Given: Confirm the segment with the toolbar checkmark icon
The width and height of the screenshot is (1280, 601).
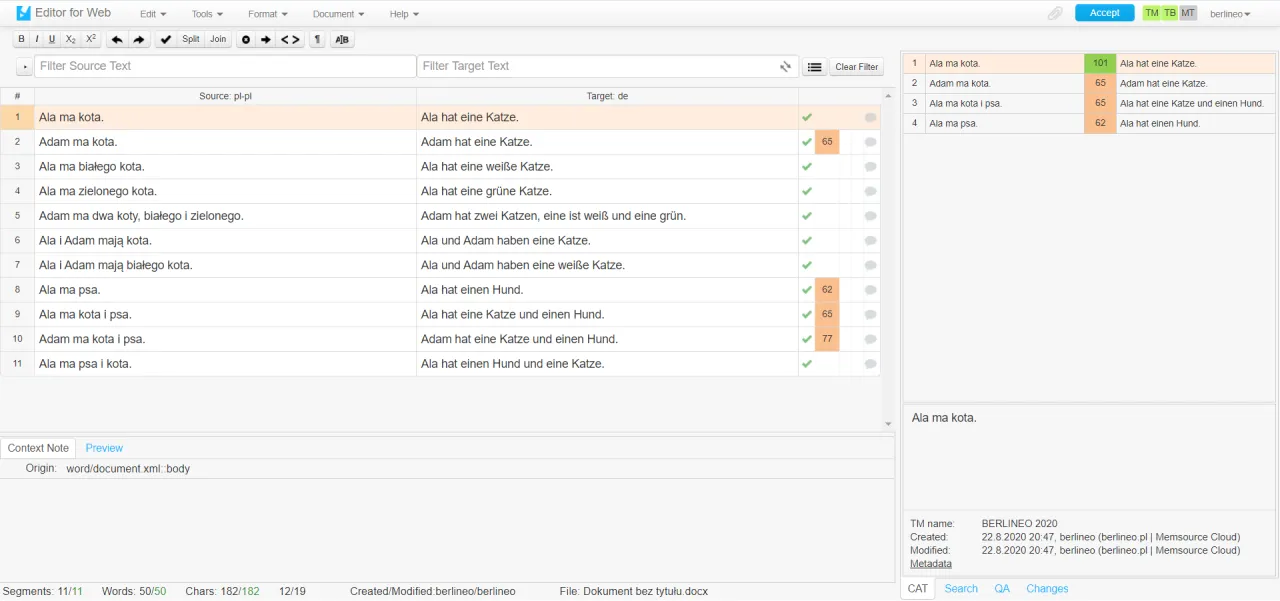Looking at the screenshot, I should (x=166, y=39).
